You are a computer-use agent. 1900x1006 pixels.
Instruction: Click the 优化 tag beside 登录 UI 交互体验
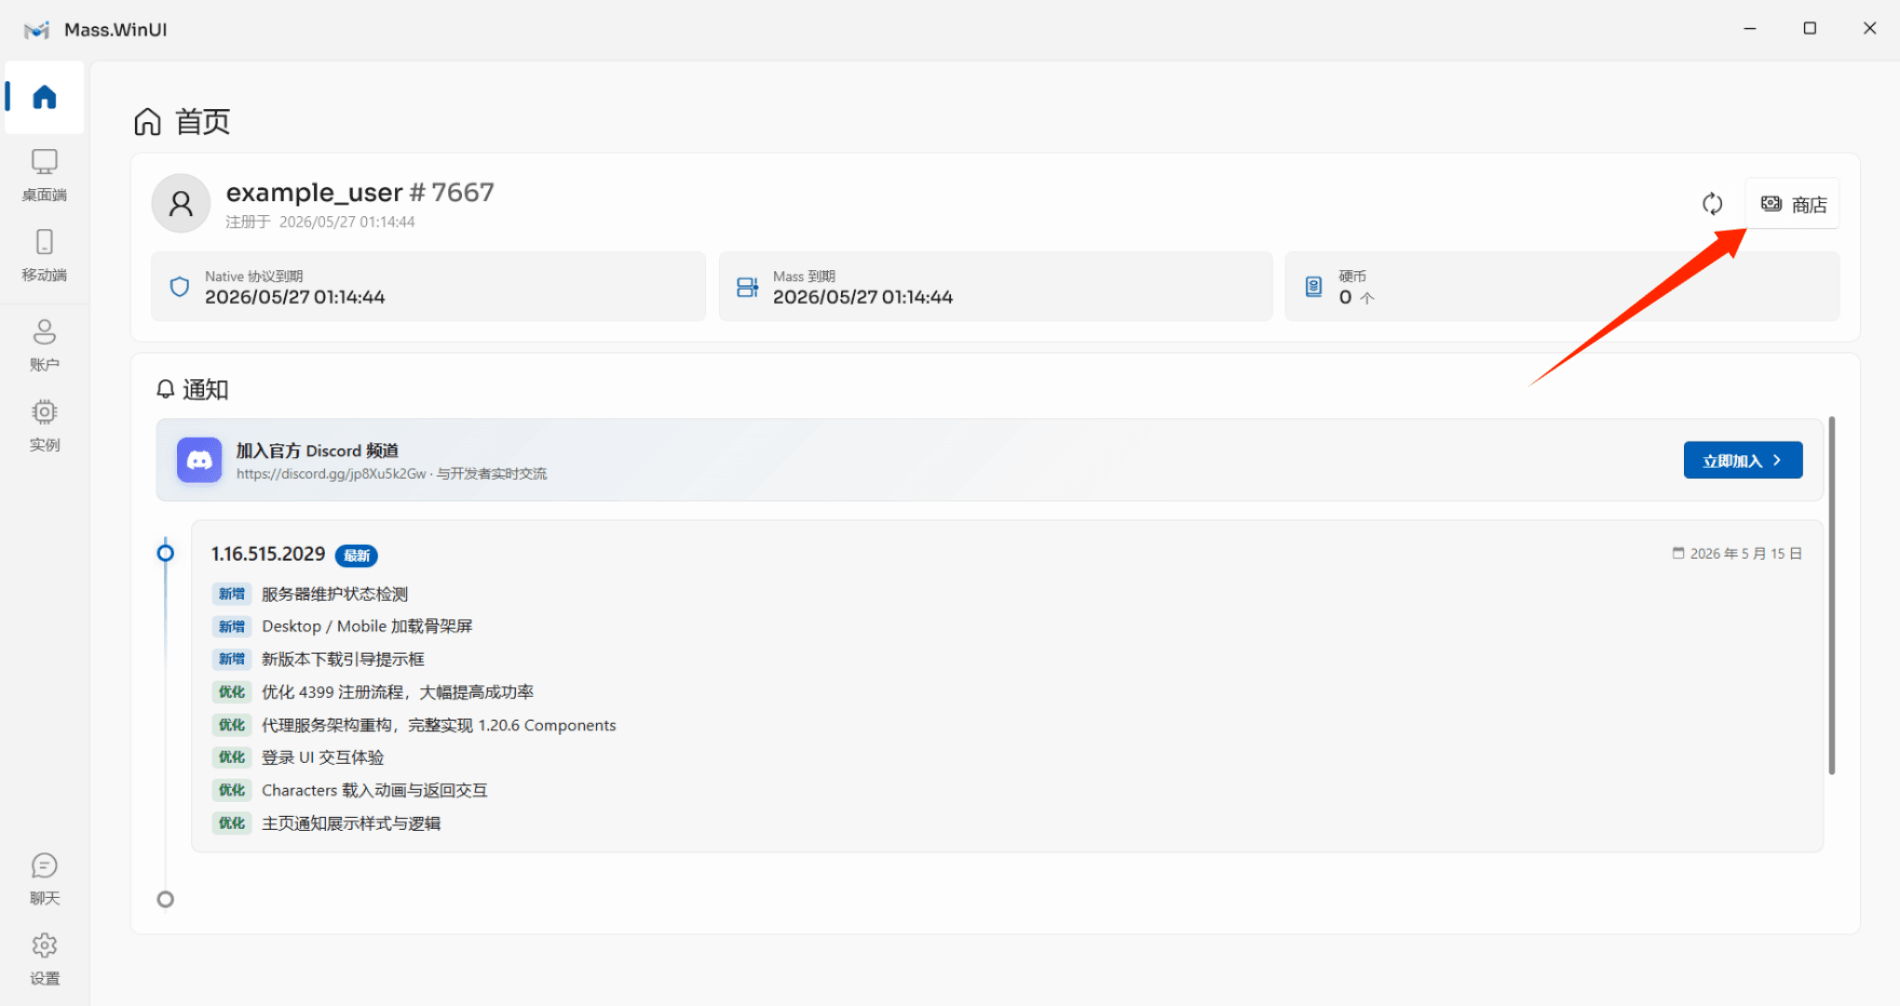232,757
